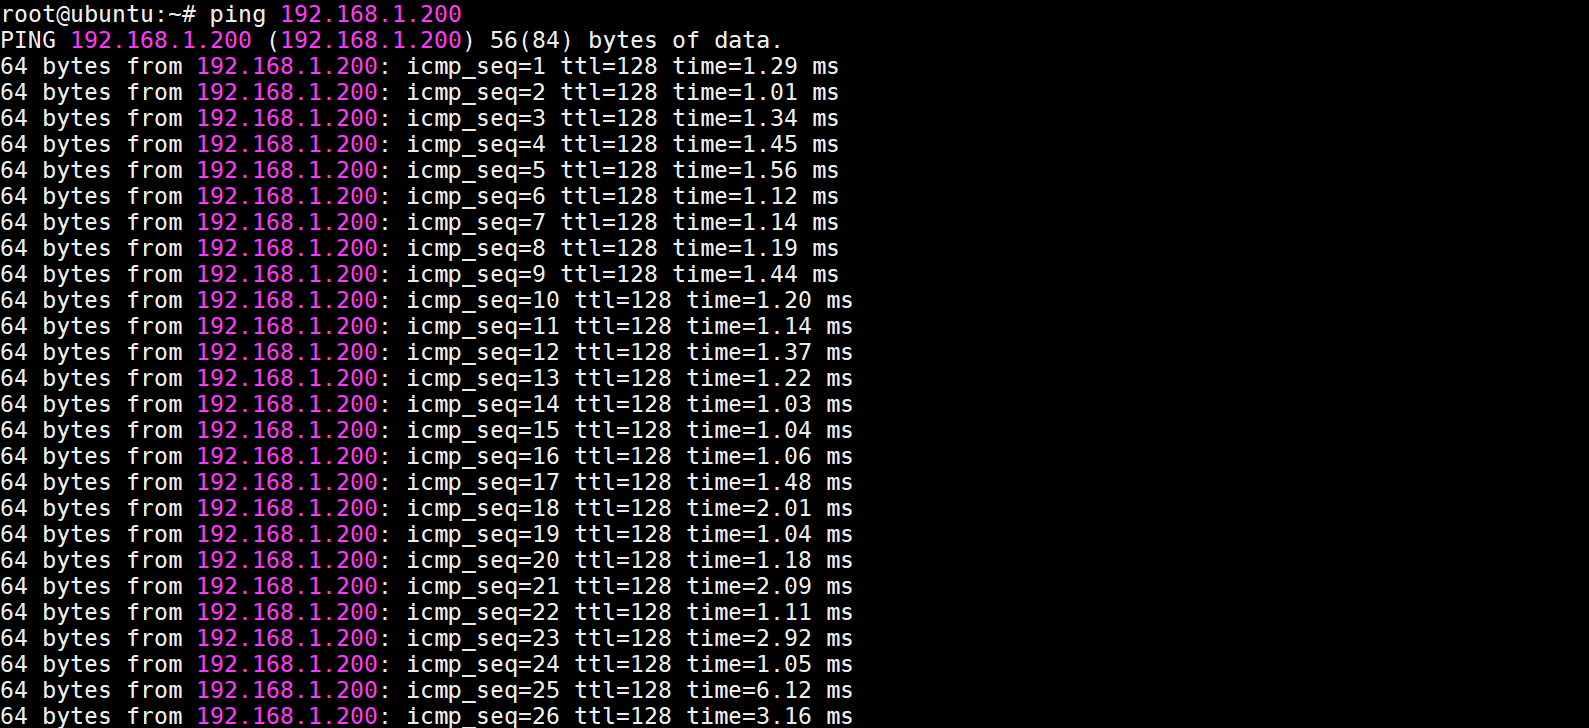Click the icmp_seq=24 text
Image resolution: width=1589 pixels, height=728 pixels.
(x=483, y=664)
